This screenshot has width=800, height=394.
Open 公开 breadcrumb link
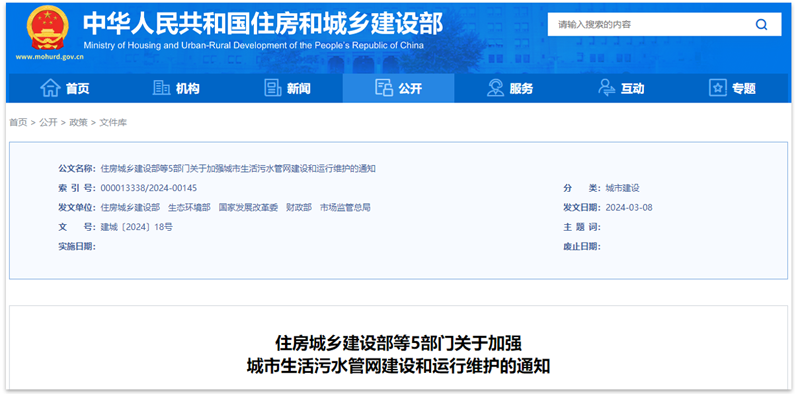pos(48,122)
